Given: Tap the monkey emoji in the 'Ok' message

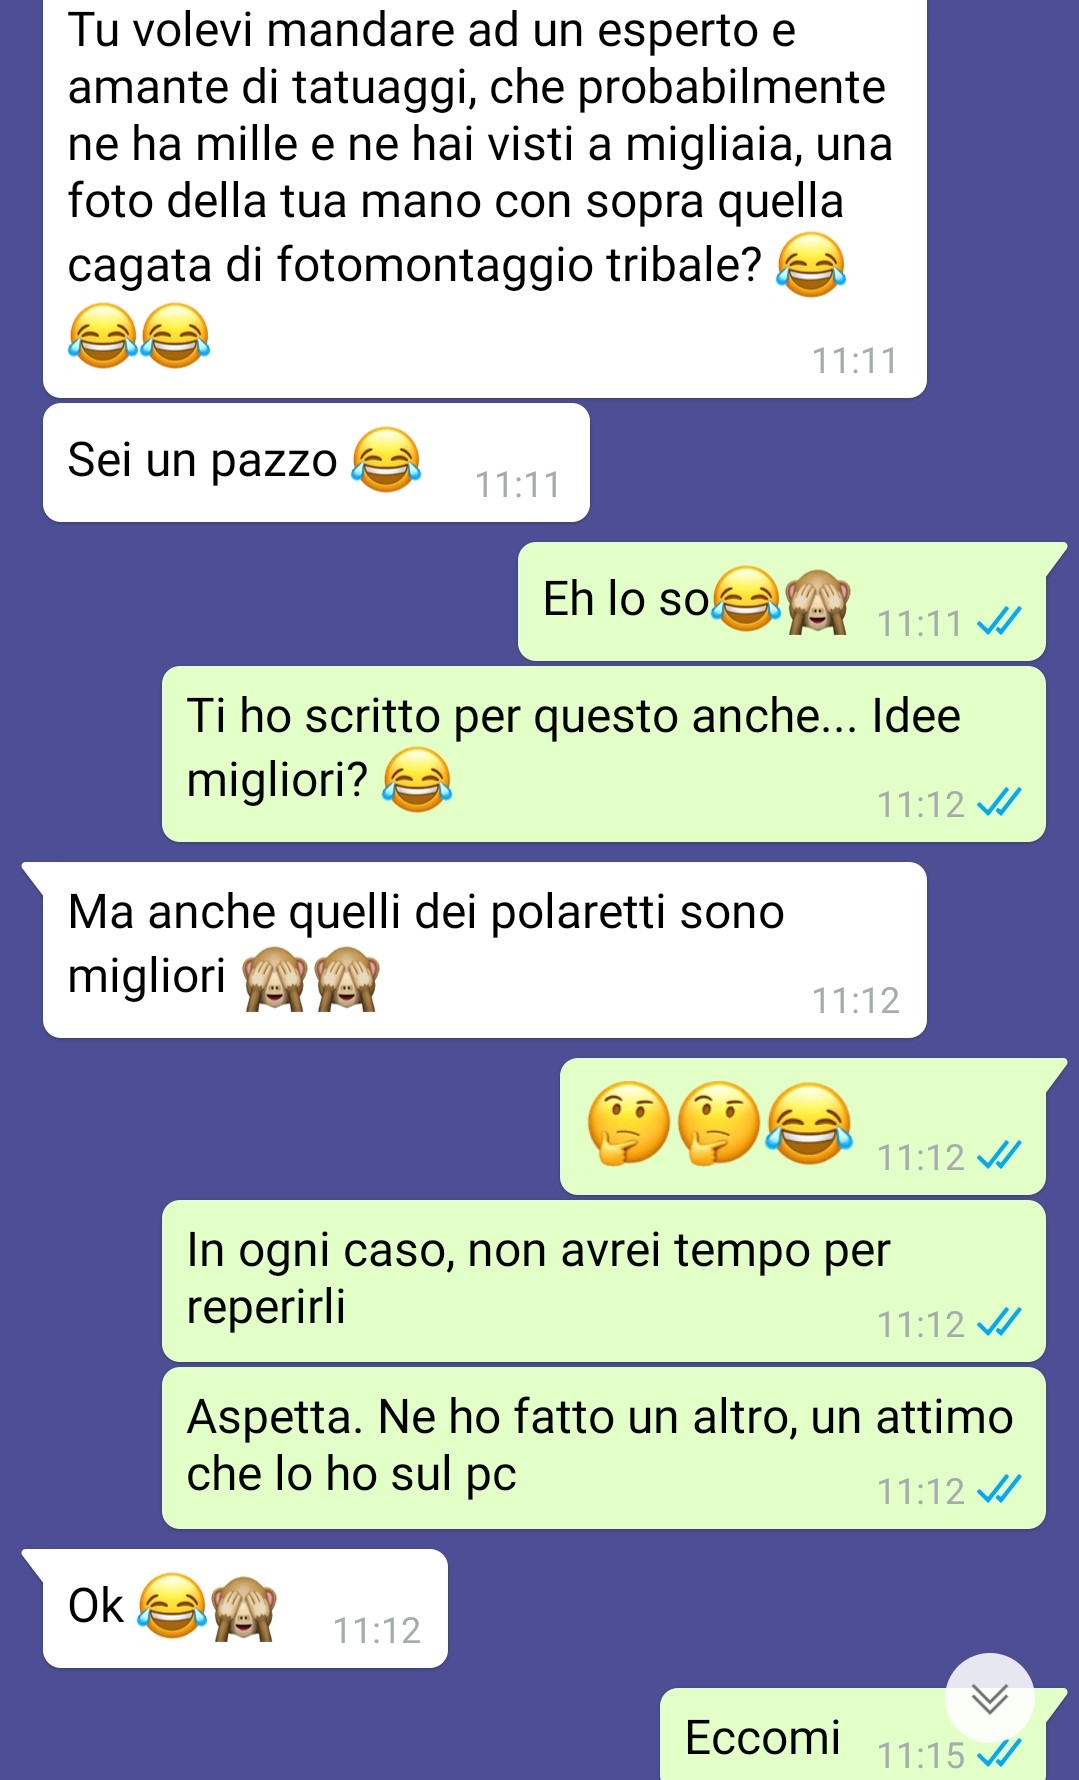Looking at the screenshot, I should pos(243,1608).
